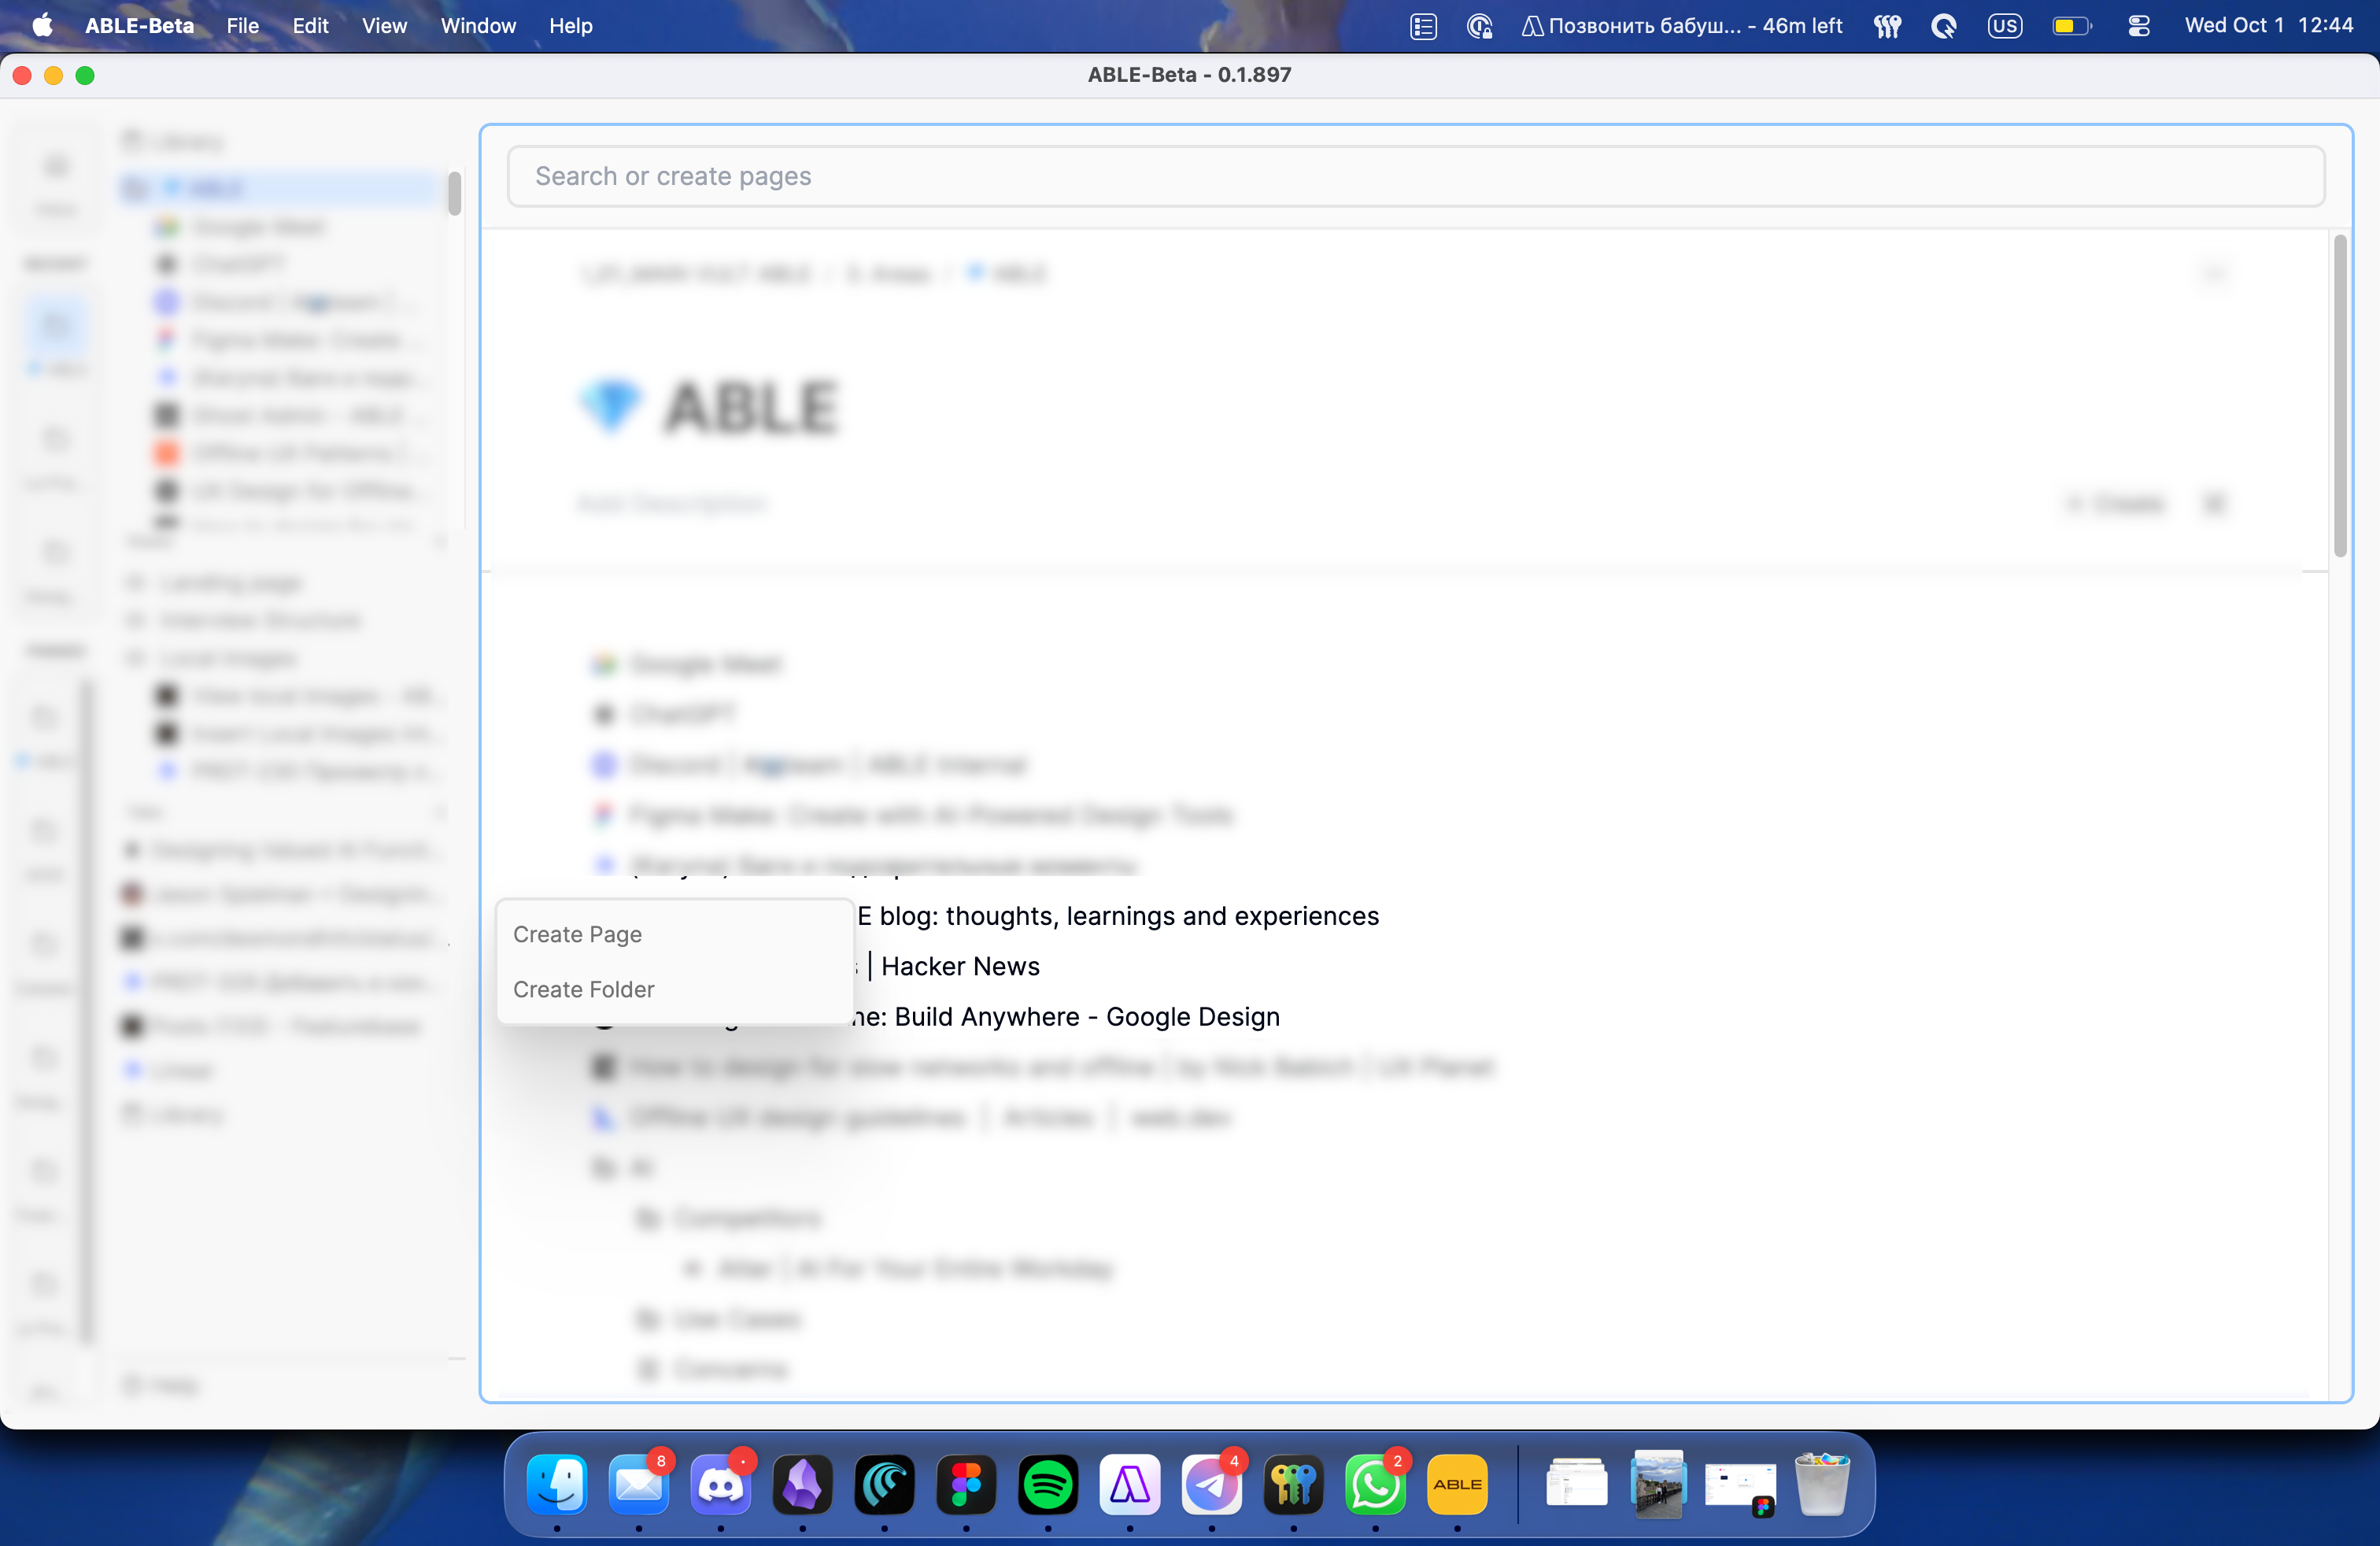Choose Create Page from context menu
The image size is (2380, 1546).
click(675, 934)
